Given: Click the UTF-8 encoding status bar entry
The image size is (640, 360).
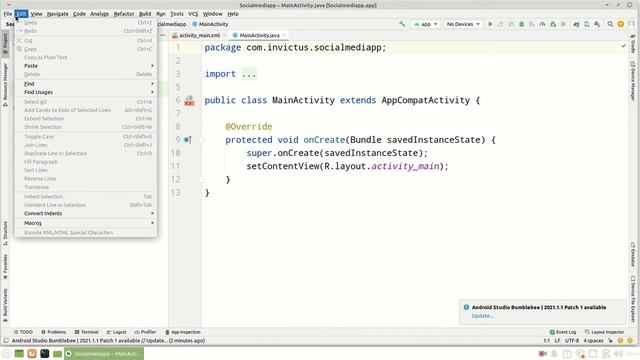Looking at the screenshot, I should click(x=572, y=341).
